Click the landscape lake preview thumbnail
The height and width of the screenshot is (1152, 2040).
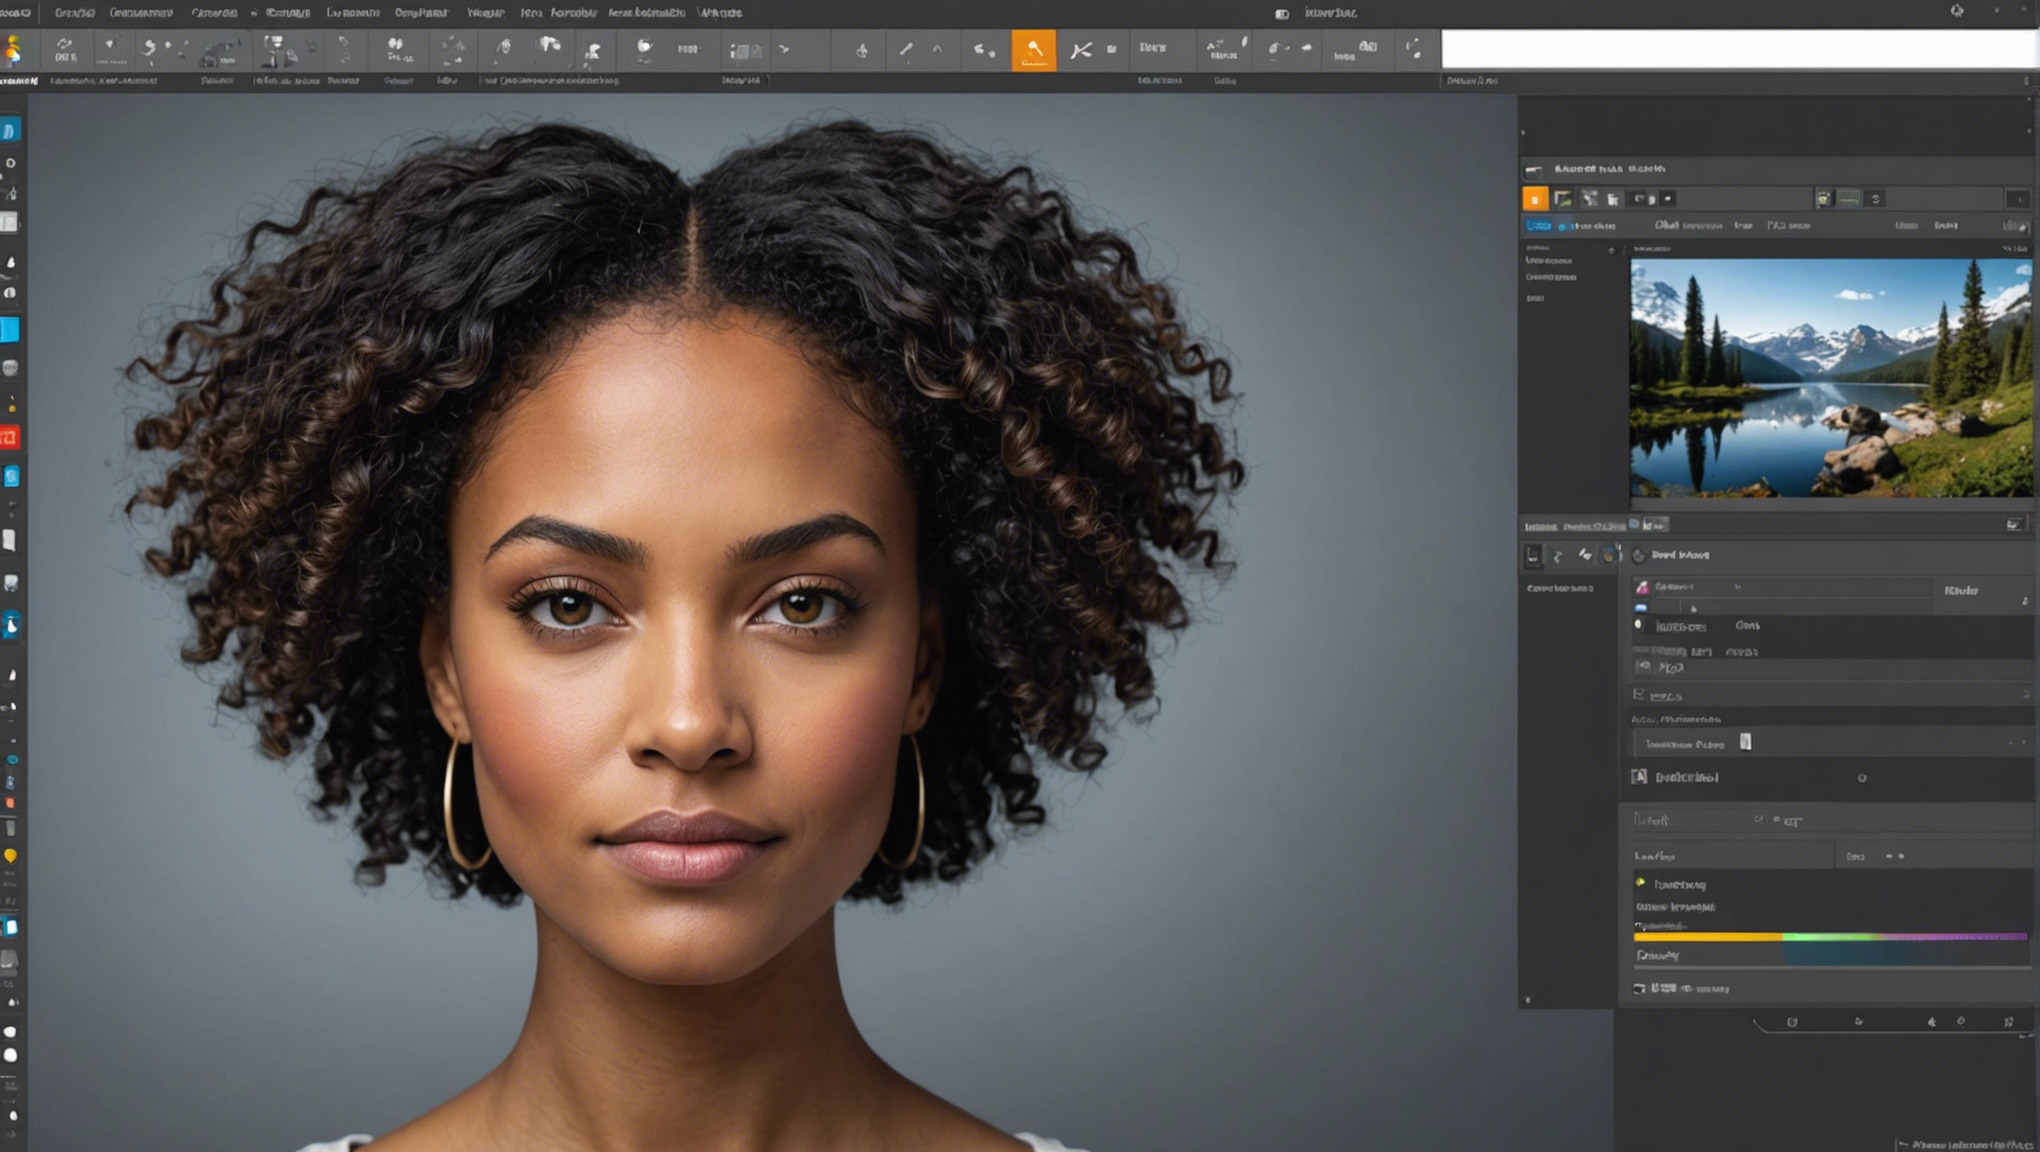coord(1831,378)
